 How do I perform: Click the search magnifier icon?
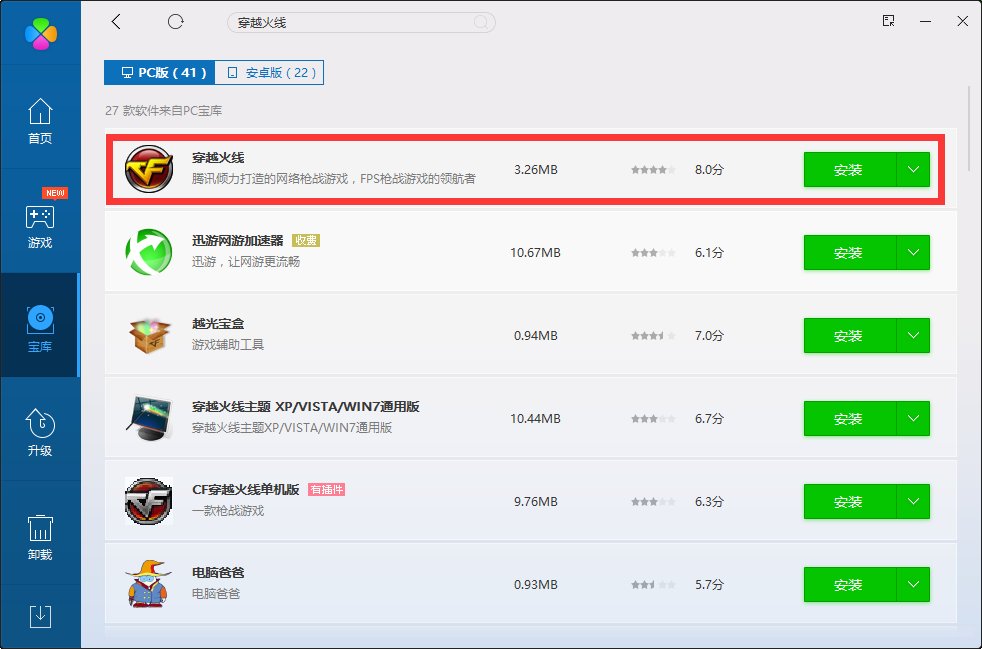pos(481,23)
